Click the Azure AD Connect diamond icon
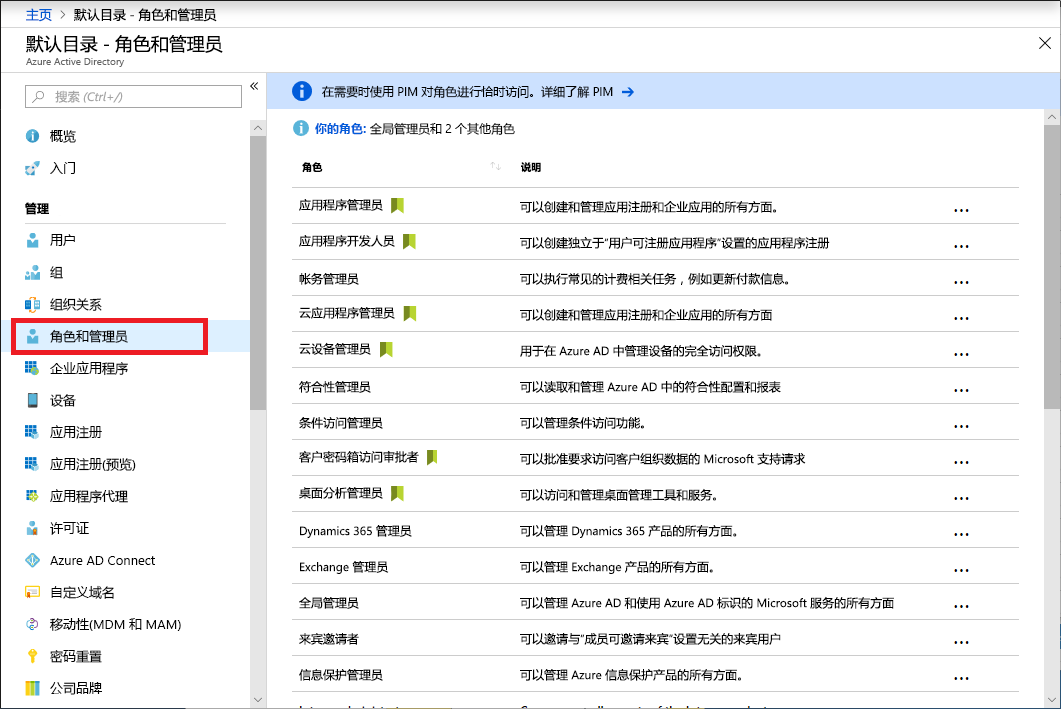 [32, 560]
